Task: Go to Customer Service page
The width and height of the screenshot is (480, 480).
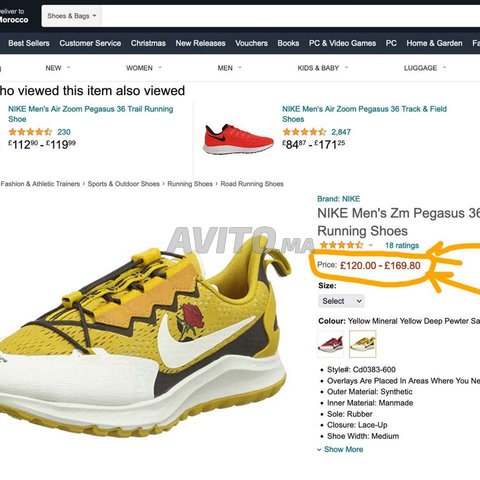Action: click(90, 43)
